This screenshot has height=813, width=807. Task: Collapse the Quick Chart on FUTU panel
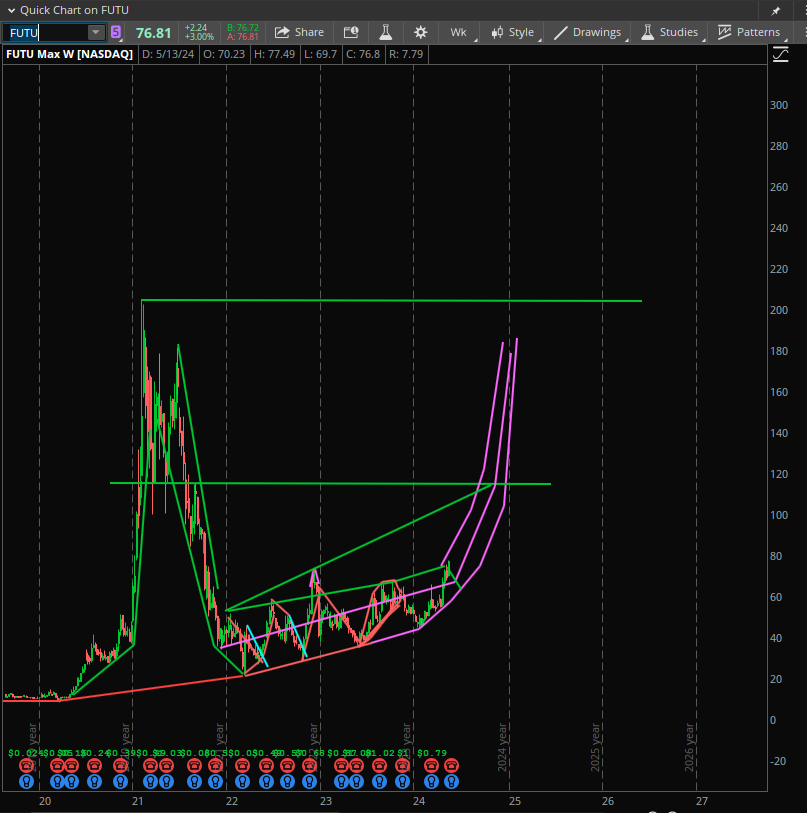click(x=11, y=10)
